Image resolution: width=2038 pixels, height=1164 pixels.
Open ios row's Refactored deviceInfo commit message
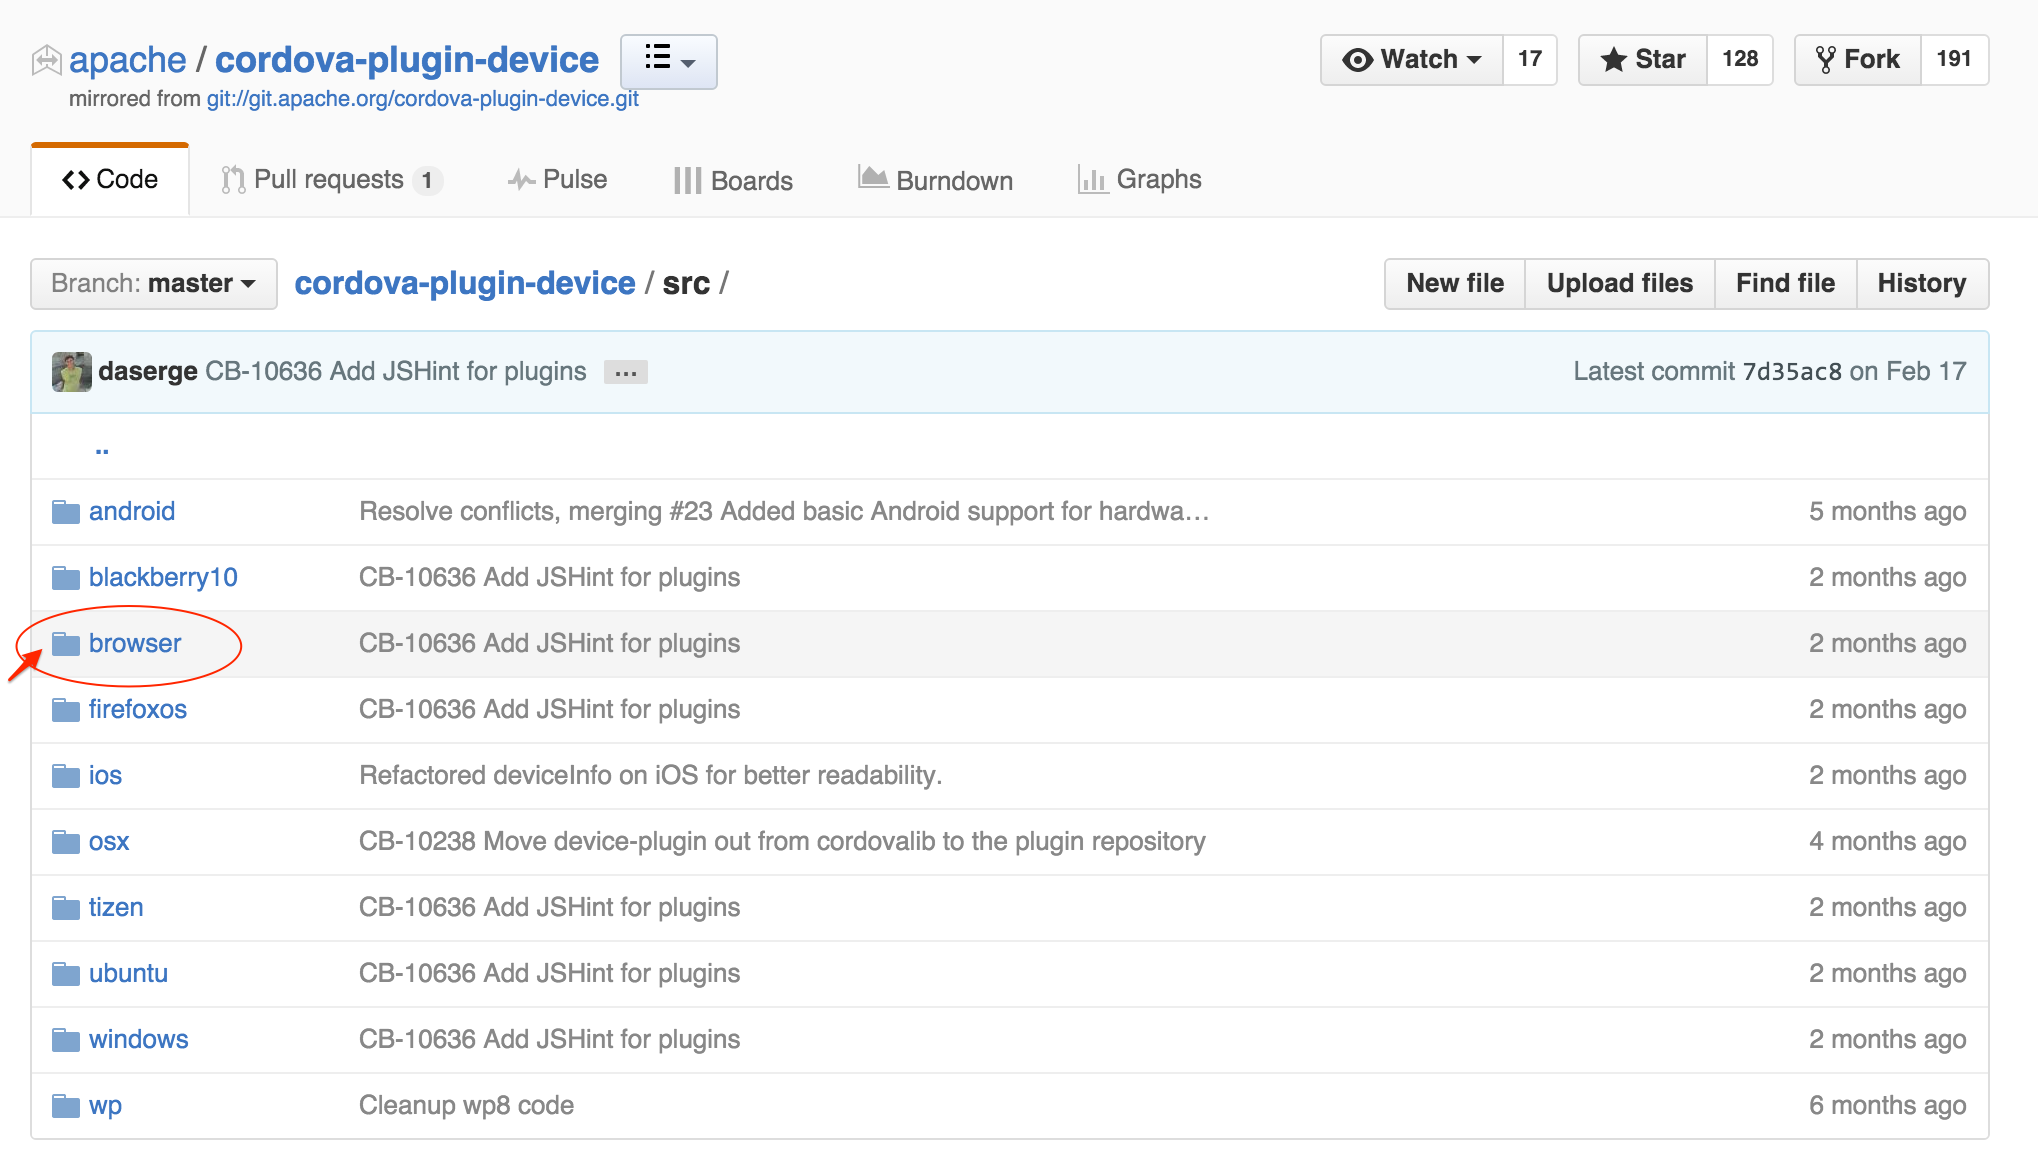pyautogui.click(x=651, y=776)
